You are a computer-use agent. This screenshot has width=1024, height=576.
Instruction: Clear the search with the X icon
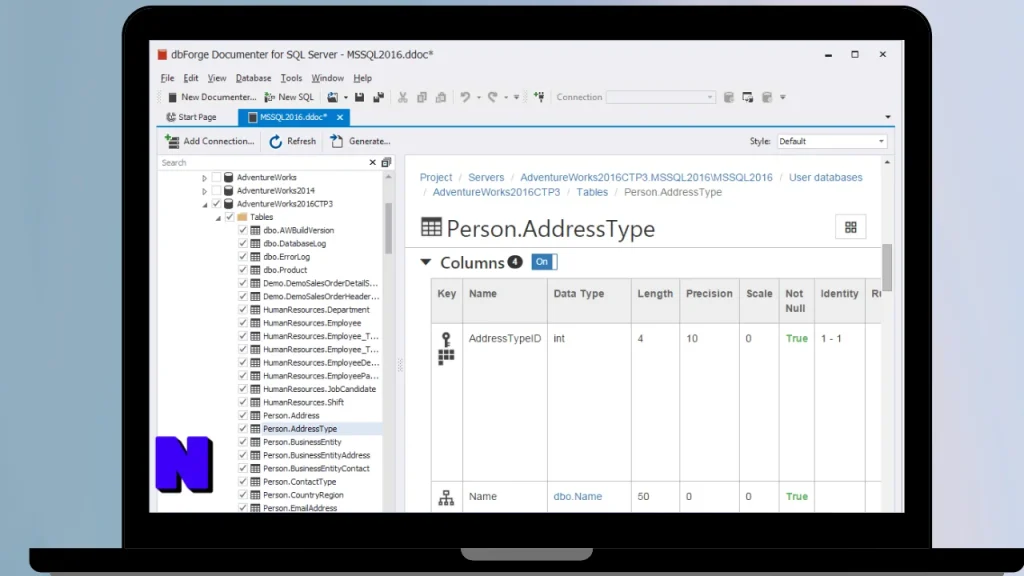(x=372, y=163)
